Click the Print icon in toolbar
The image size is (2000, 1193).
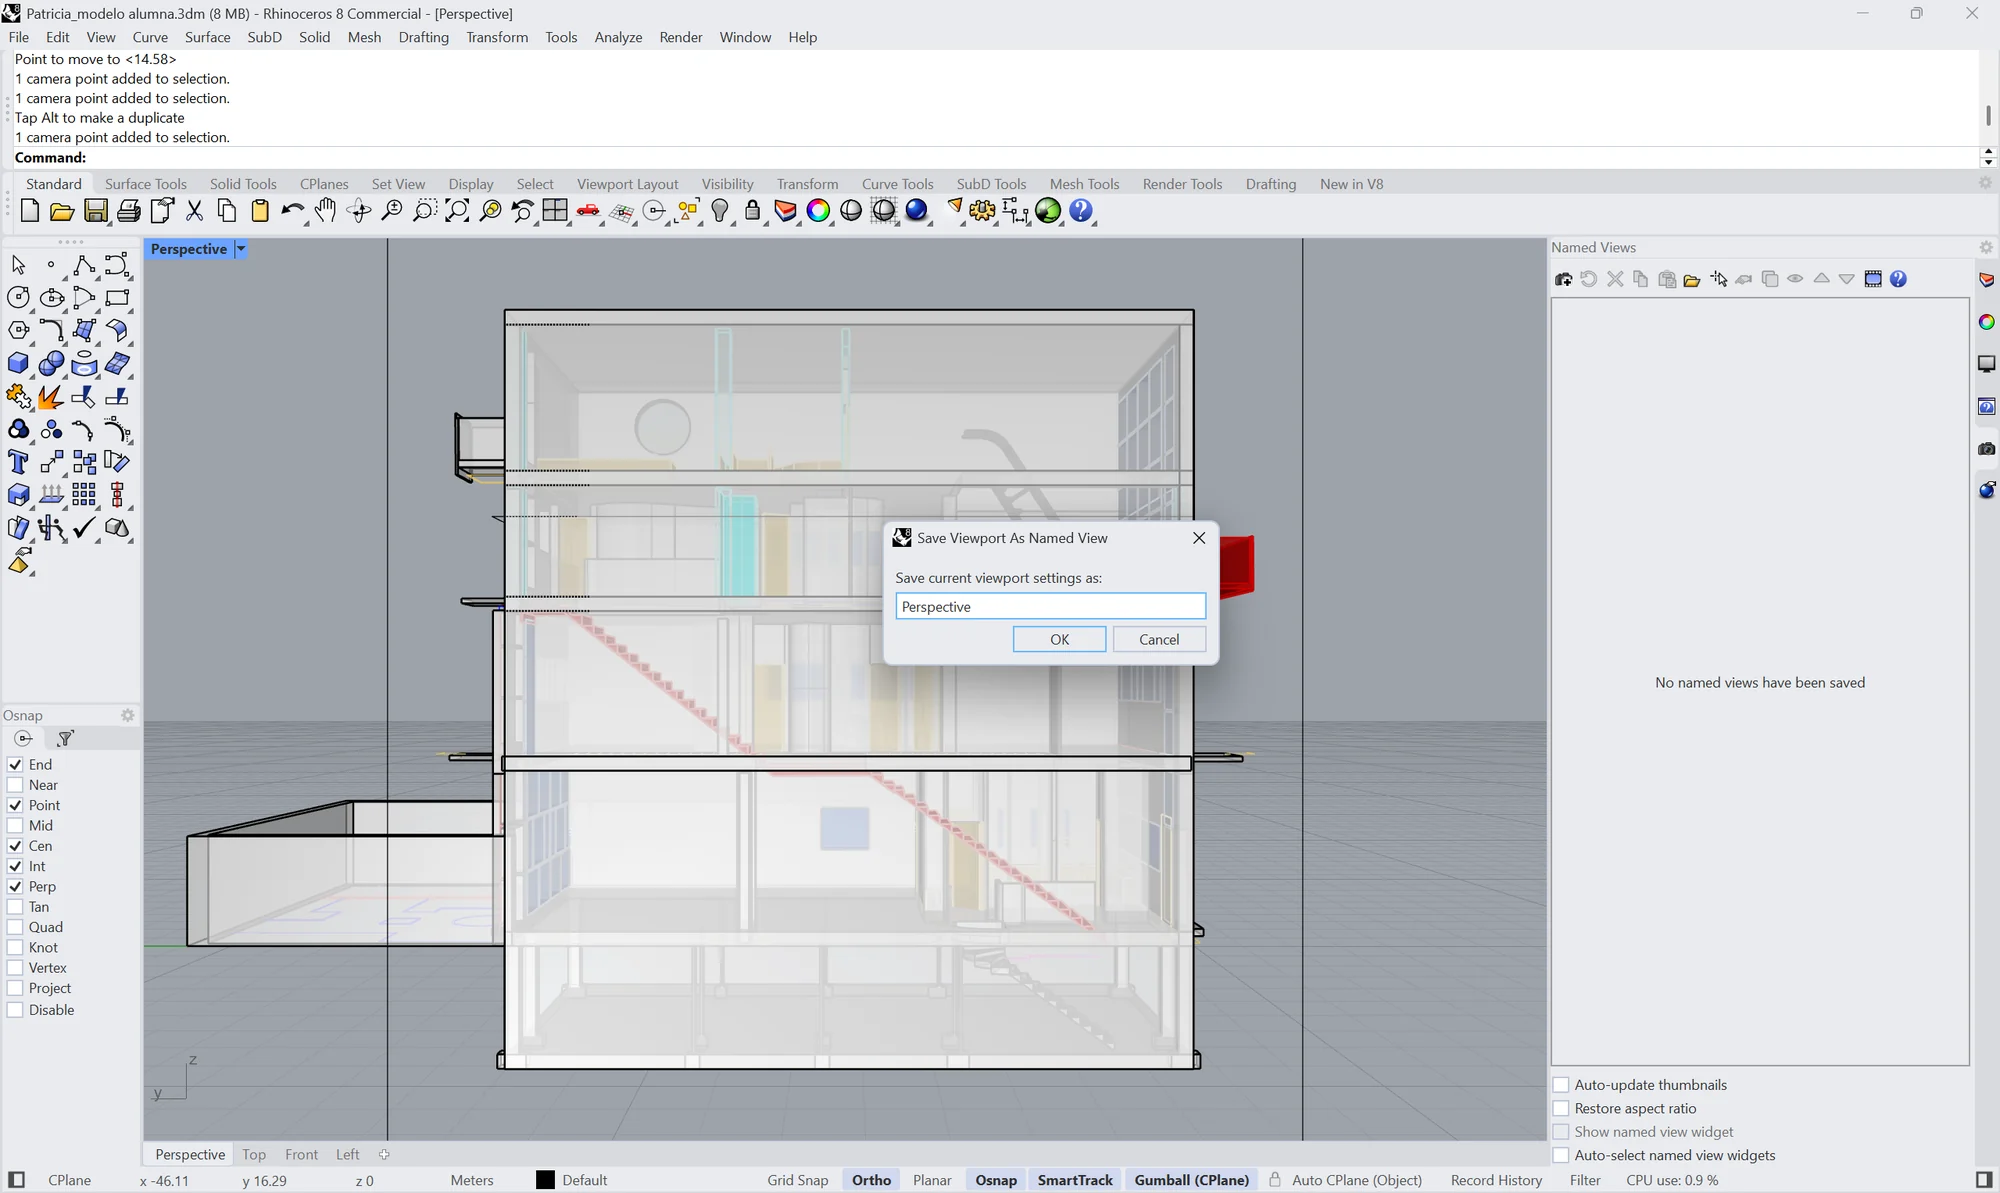[129, 211]
